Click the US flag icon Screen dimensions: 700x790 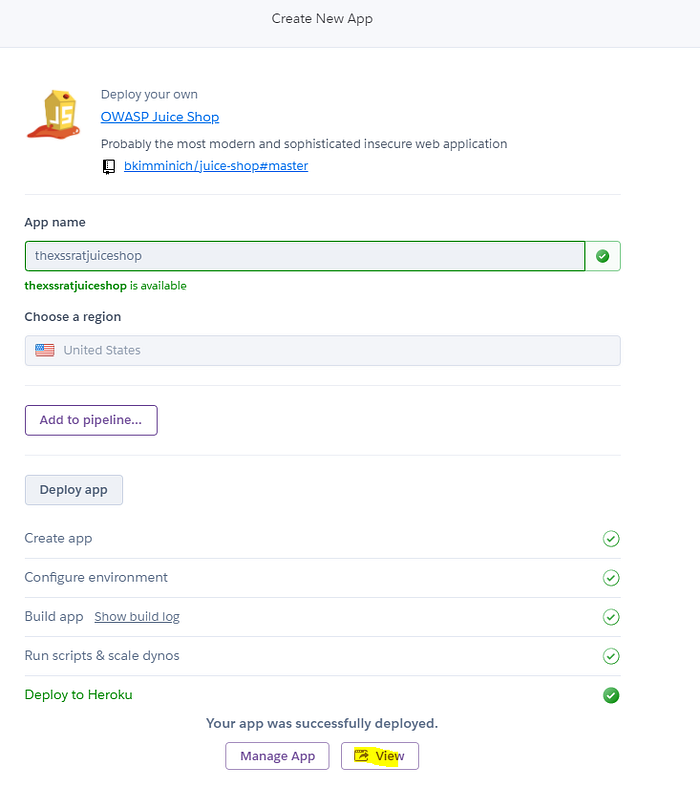coord(45,350)
